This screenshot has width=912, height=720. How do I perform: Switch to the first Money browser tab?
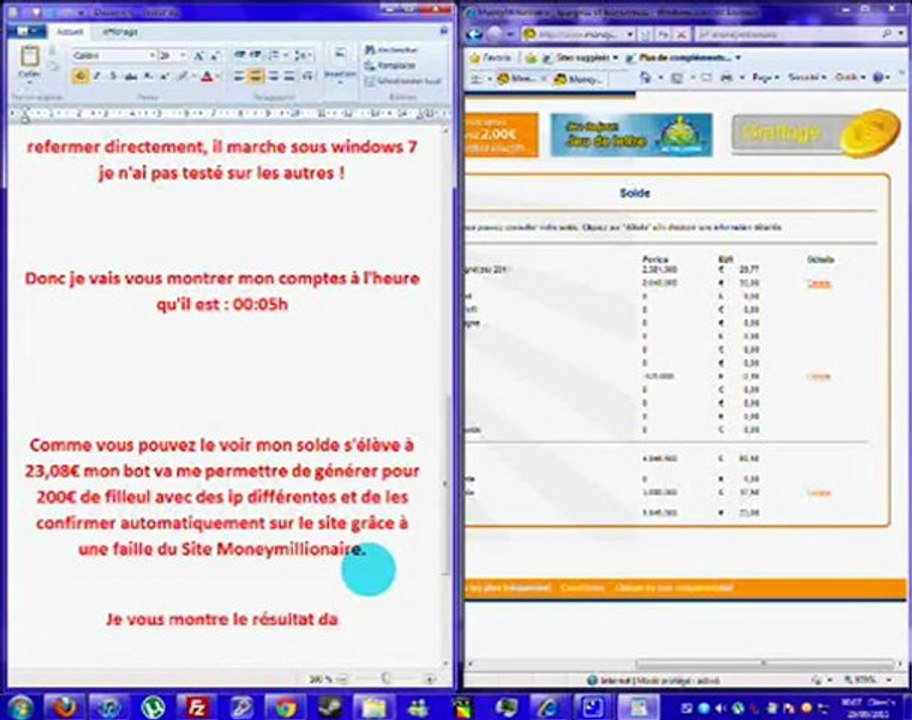click(521, 79)
